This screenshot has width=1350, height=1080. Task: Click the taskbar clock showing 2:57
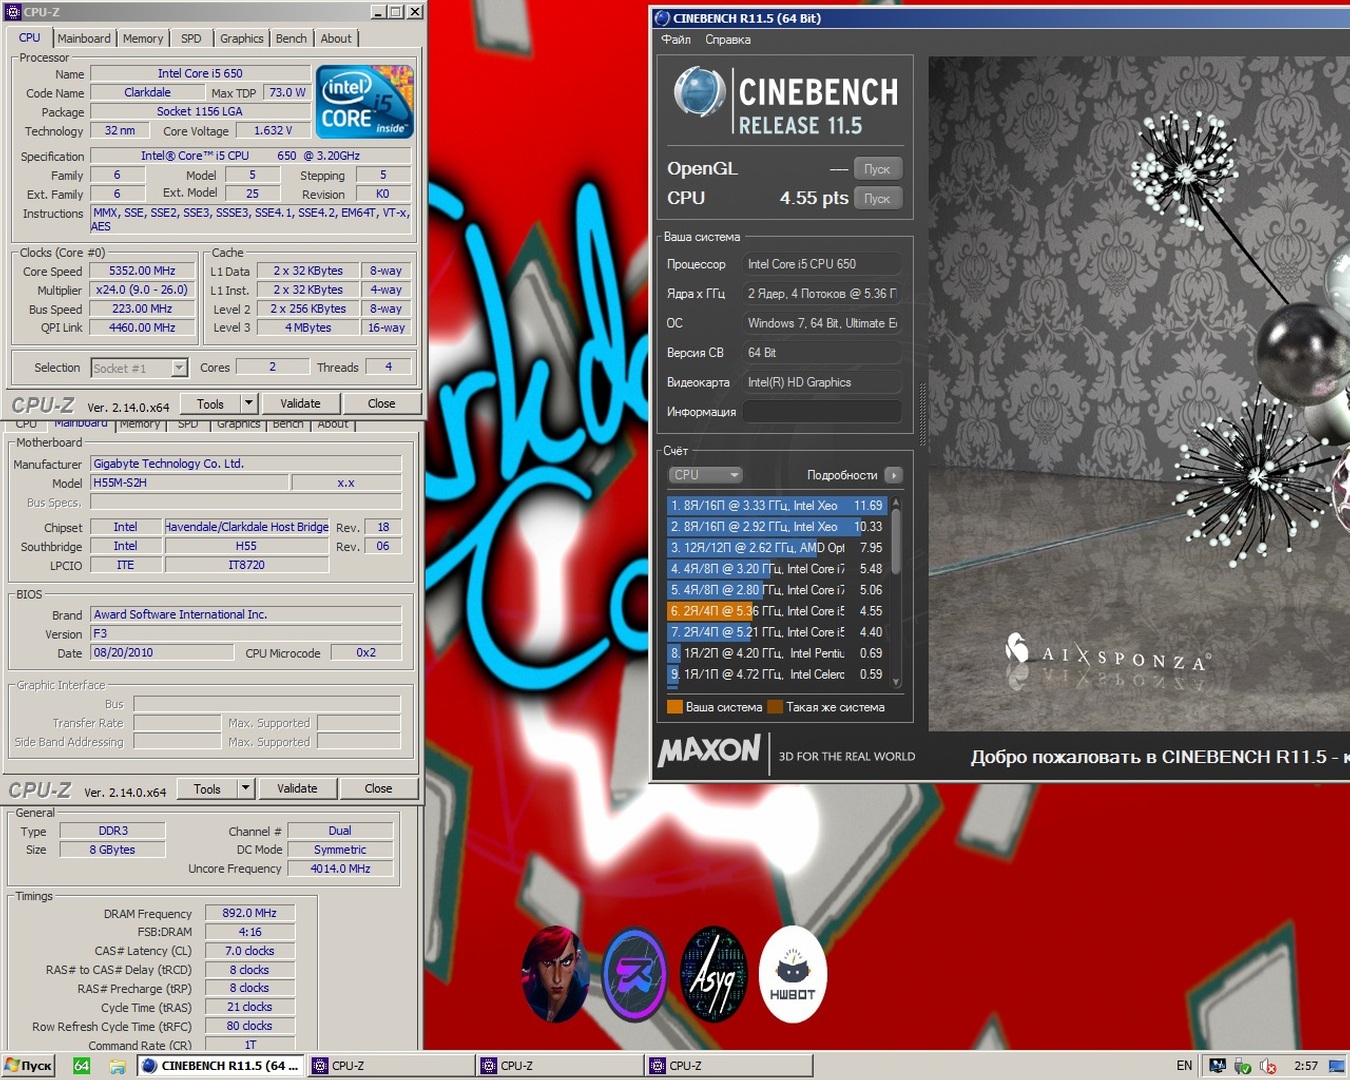tap(1306, 1066)
